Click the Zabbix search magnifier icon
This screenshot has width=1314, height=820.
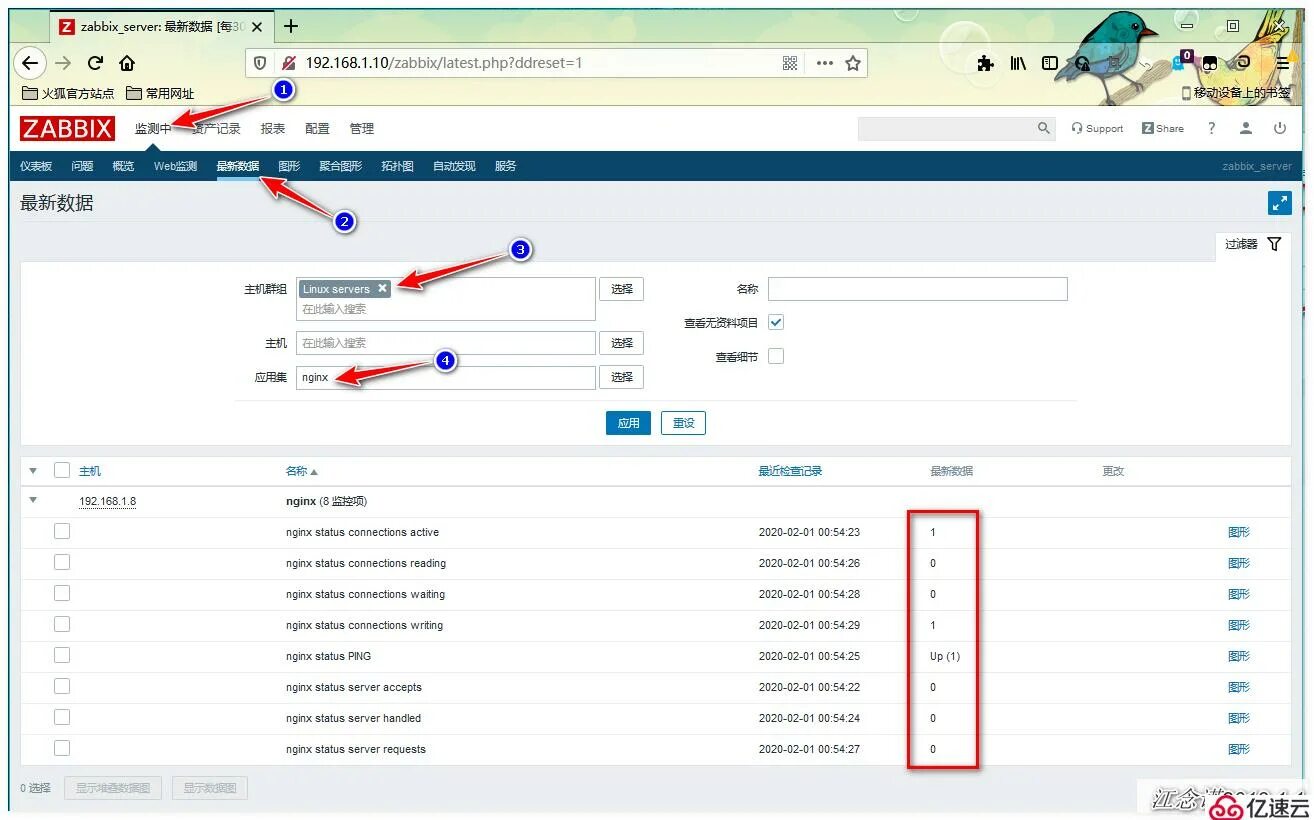click(x=1044, y=128)
